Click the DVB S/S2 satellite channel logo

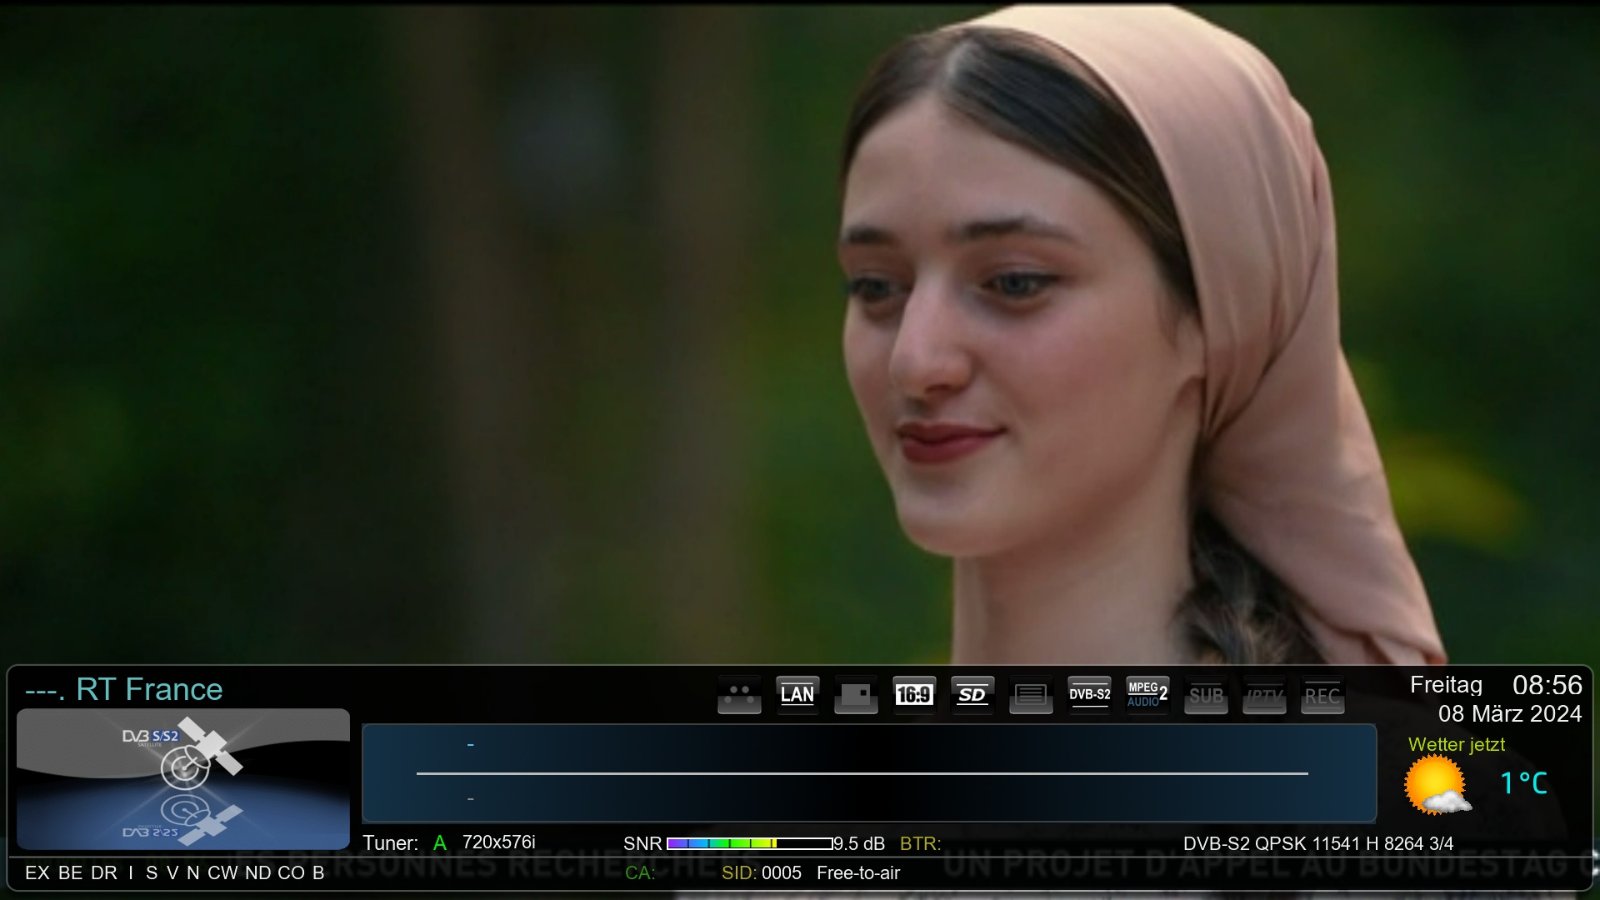183,779
